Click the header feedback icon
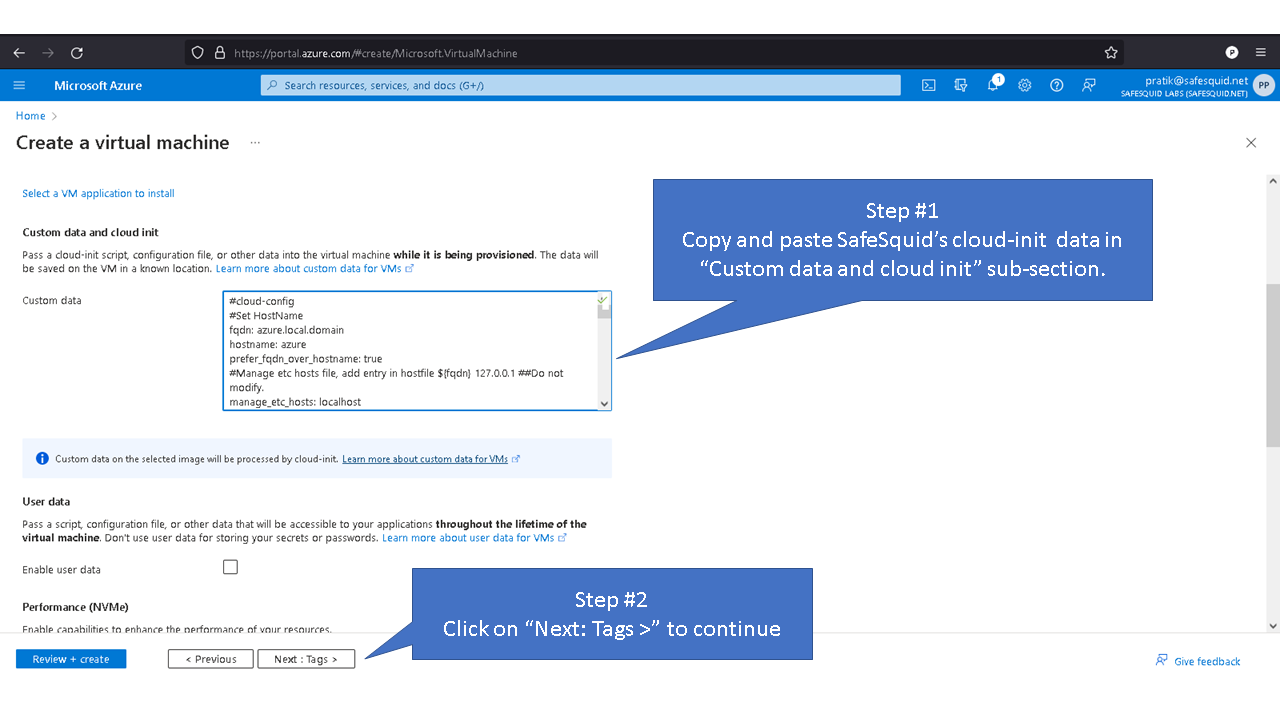The width and height of the screenshot is (1280, 720). click(x=1089, y=85)
